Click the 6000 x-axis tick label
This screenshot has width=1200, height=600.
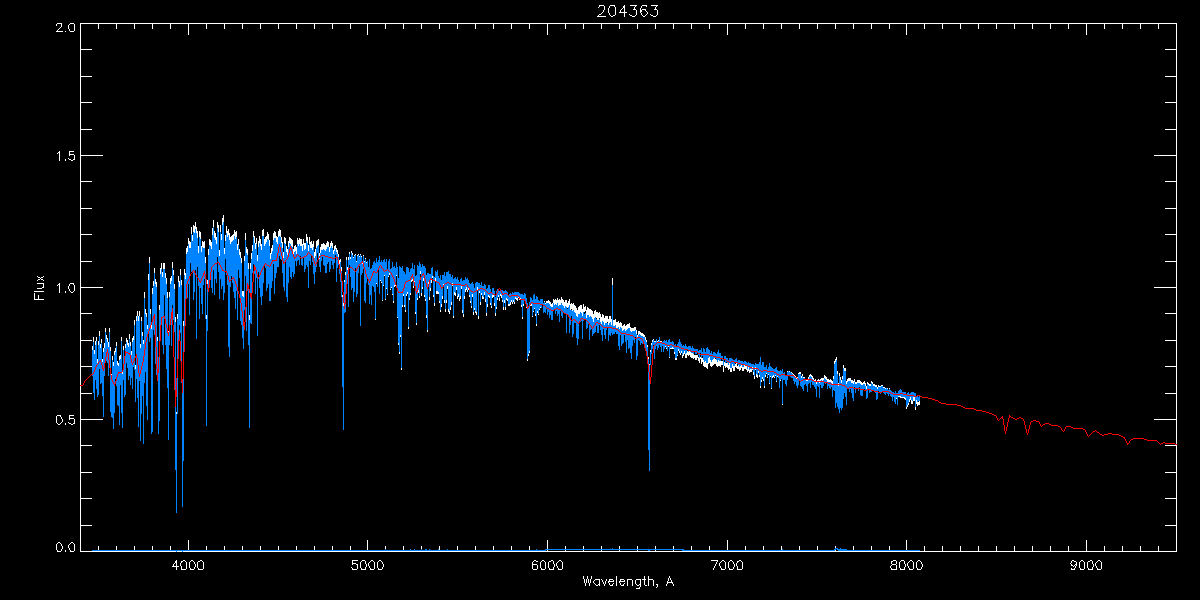click(x=547, y=565)
